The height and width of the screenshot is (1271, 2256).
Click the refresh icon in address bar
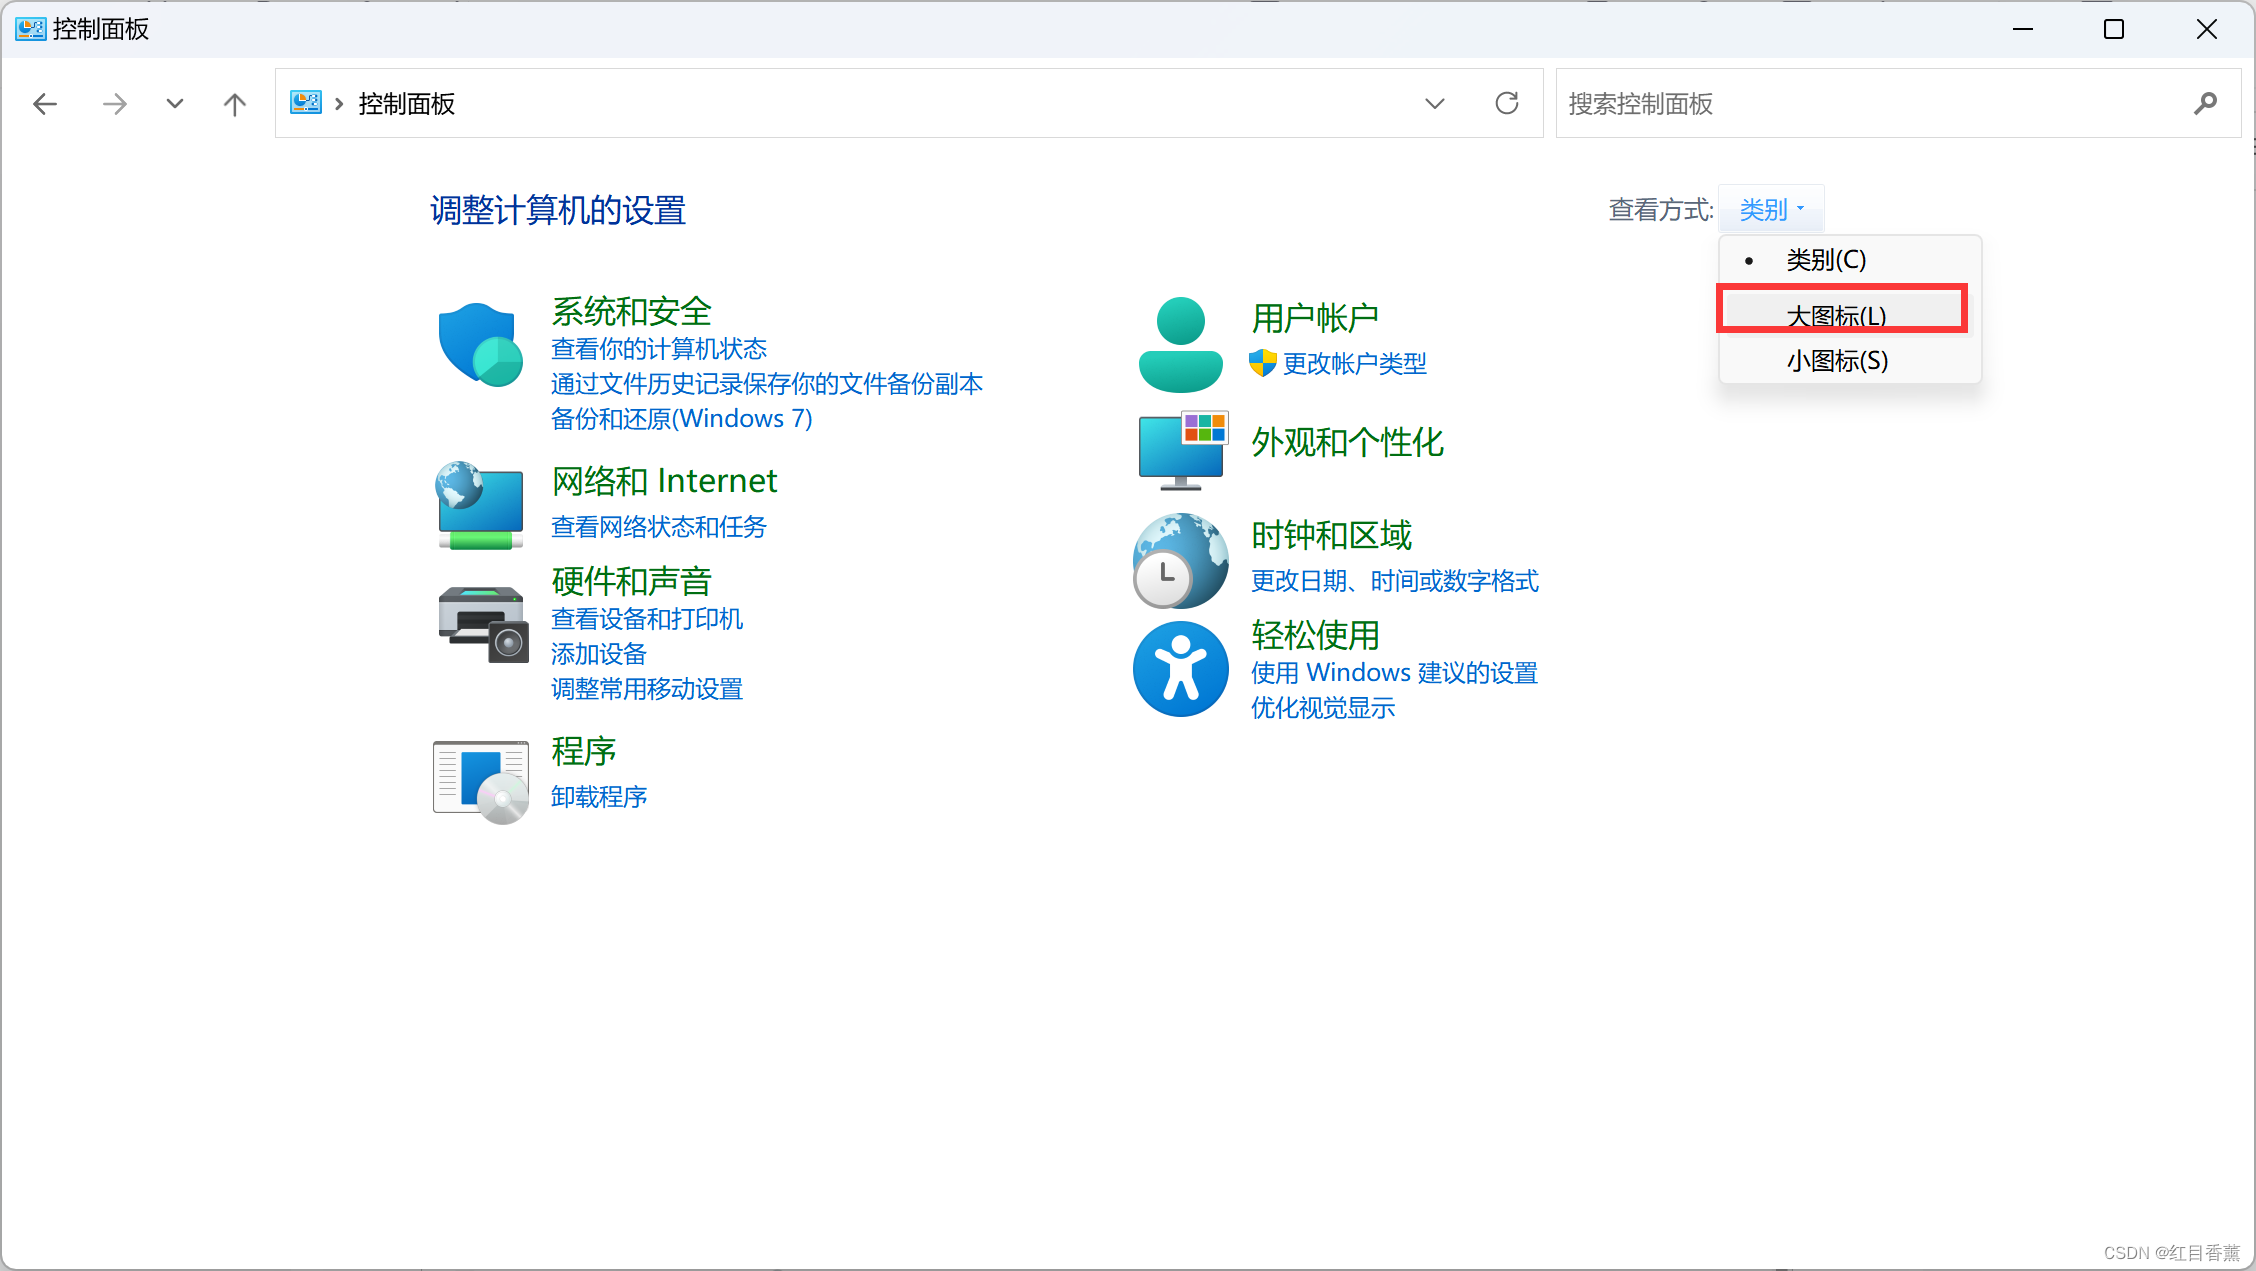(x=1506, y=103)
